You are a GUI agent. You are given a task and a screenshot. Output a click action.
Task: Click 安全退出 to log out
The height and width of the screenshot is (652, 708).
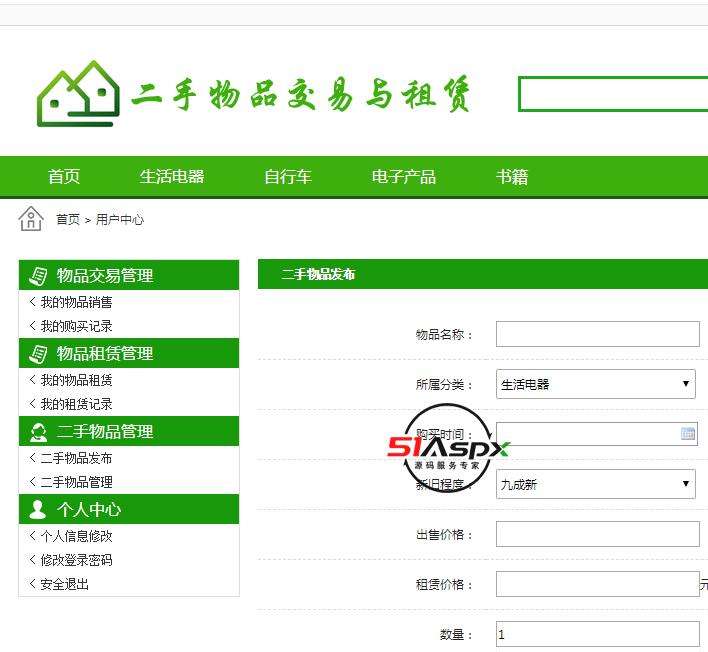(x=65, y=584)
